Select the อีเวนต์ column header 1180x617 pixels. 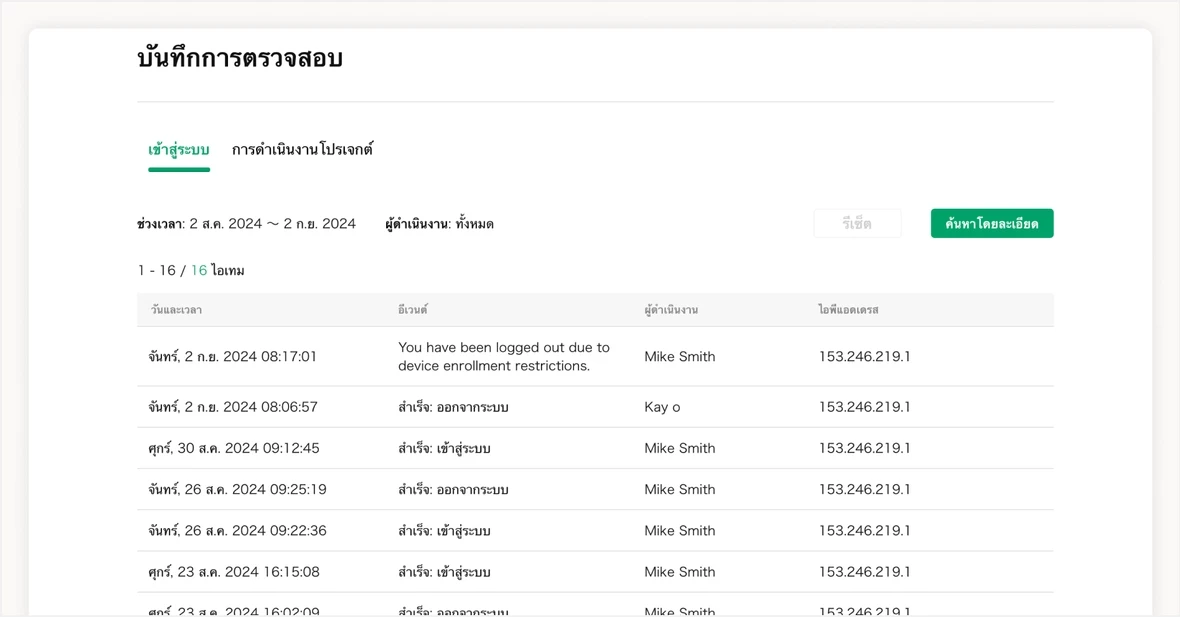(412, 309)
